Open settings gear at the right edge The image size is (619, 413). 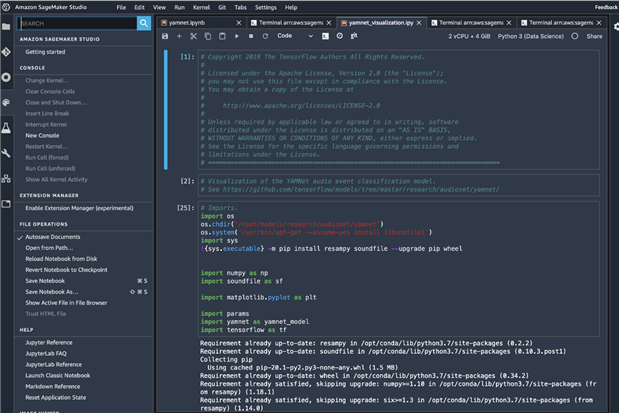[x=616, y=26]
